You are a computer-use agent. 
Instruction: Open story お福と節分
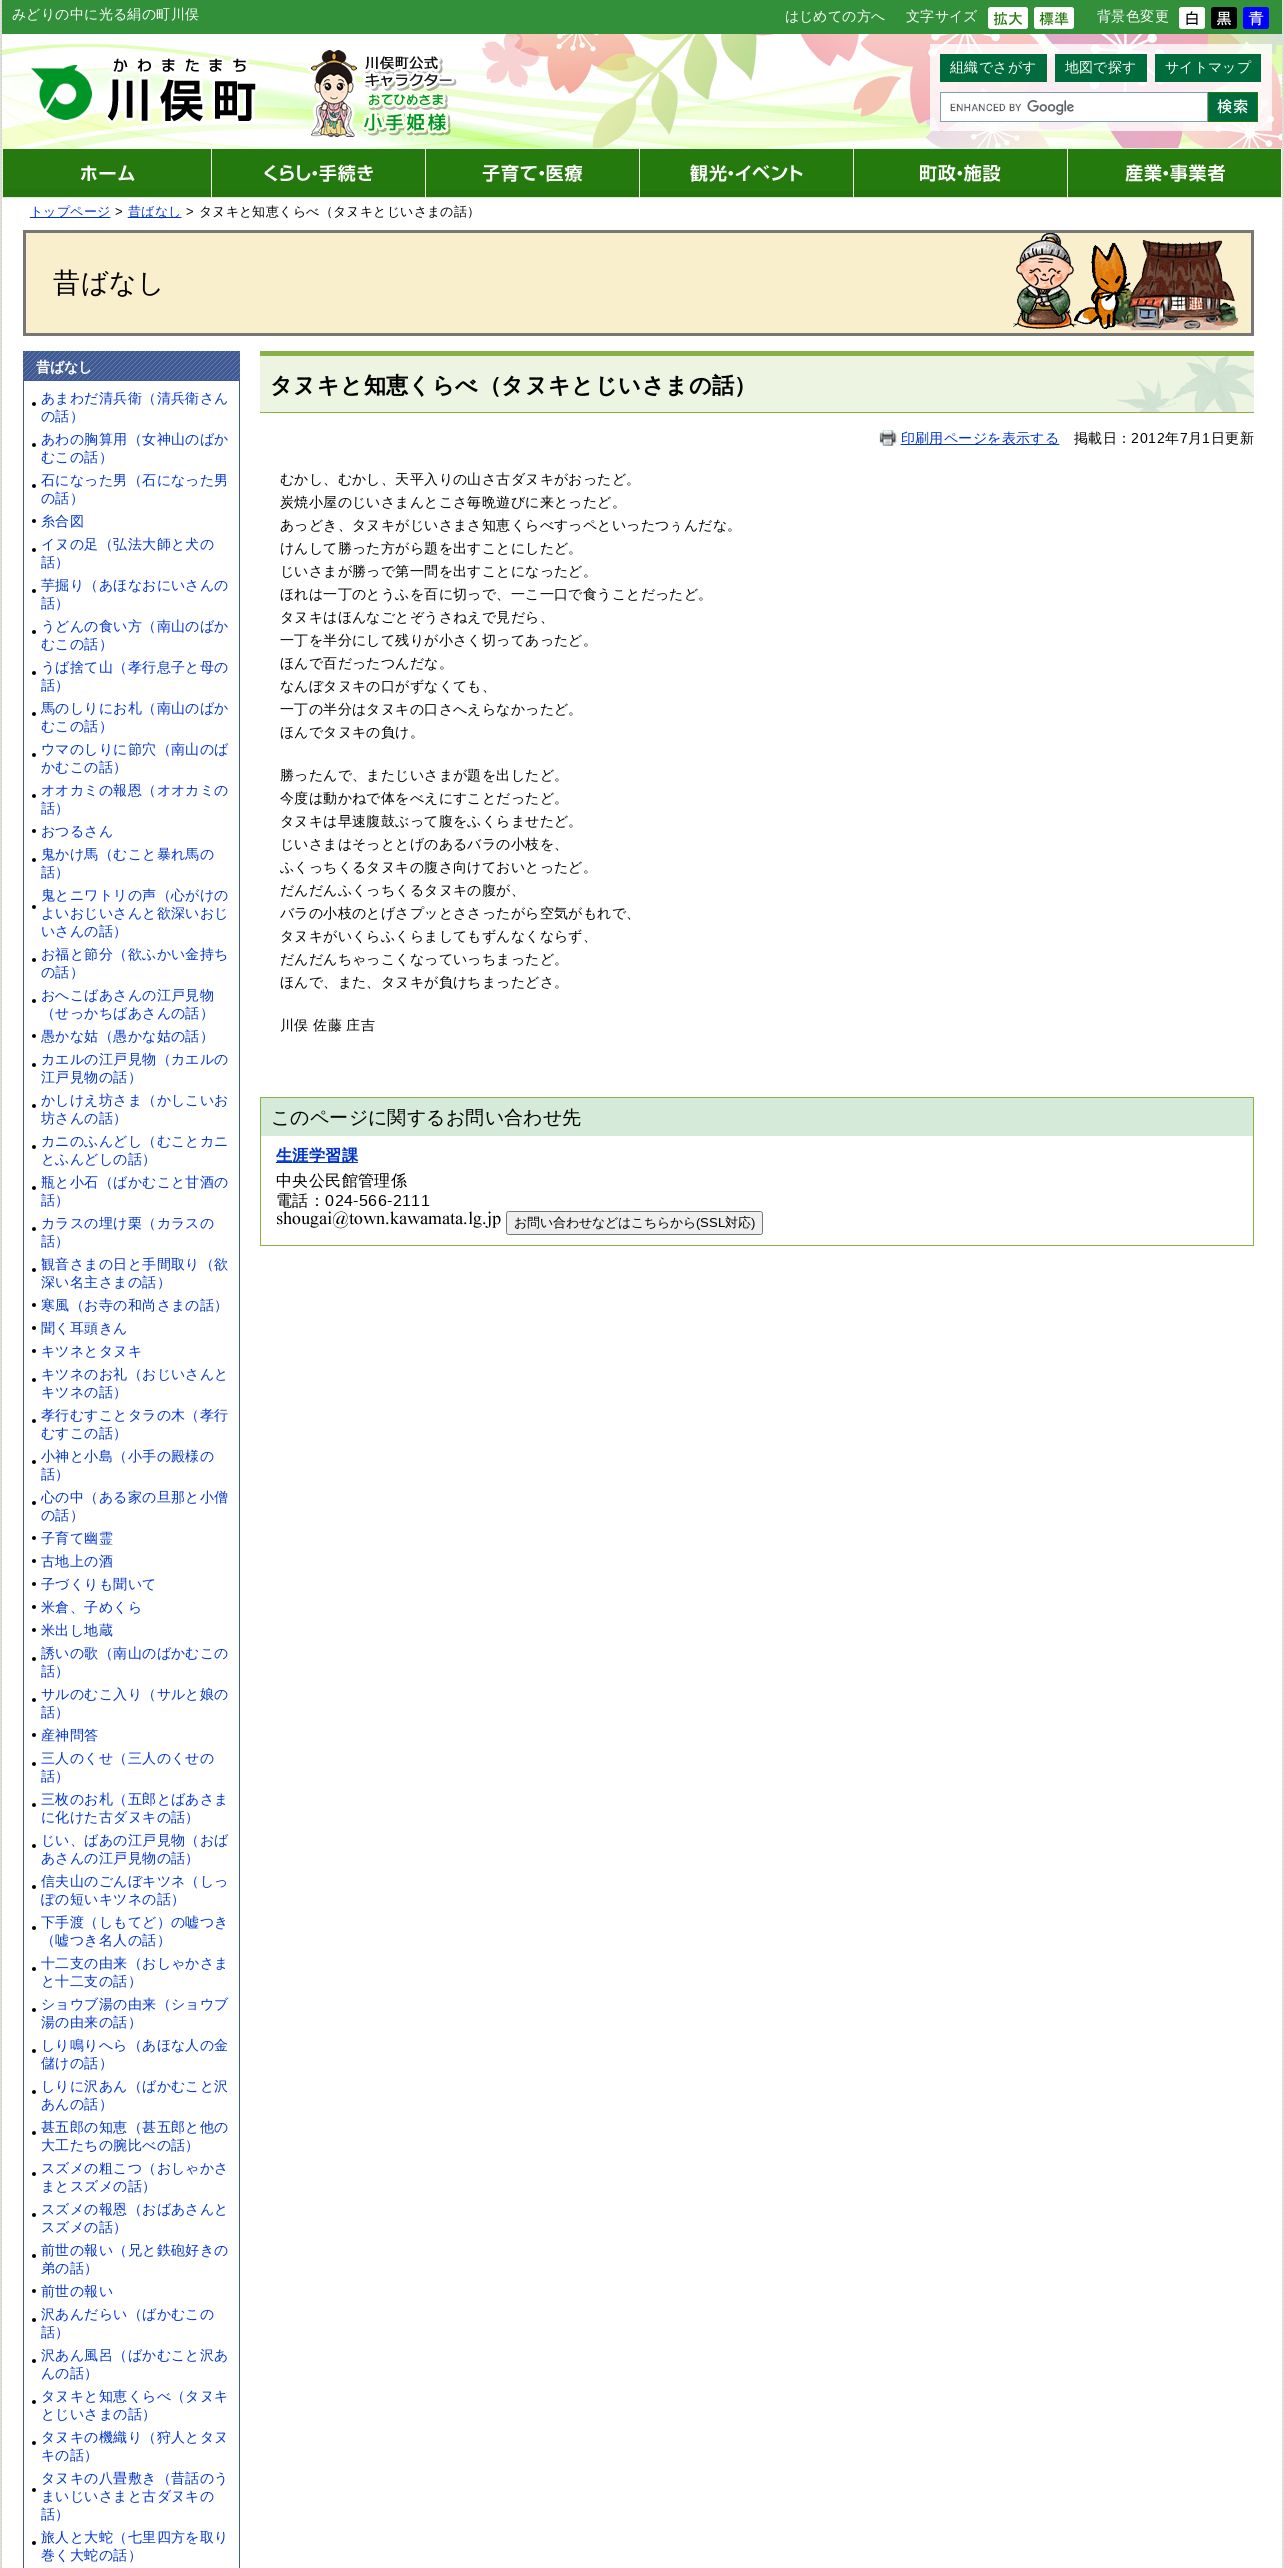pyautogui.click(x=134, y=963)
